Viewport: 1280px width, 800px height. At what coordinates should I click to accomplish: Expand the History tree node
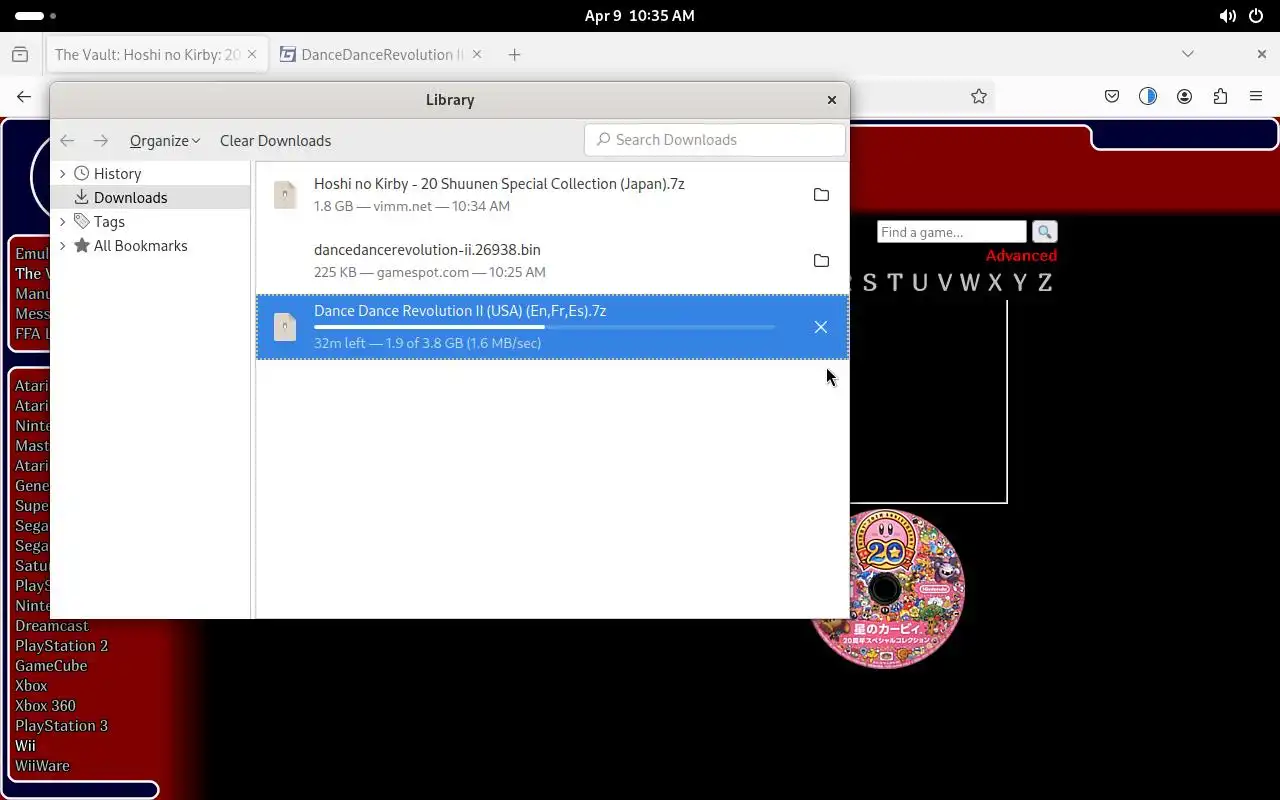tap(63, 174)
